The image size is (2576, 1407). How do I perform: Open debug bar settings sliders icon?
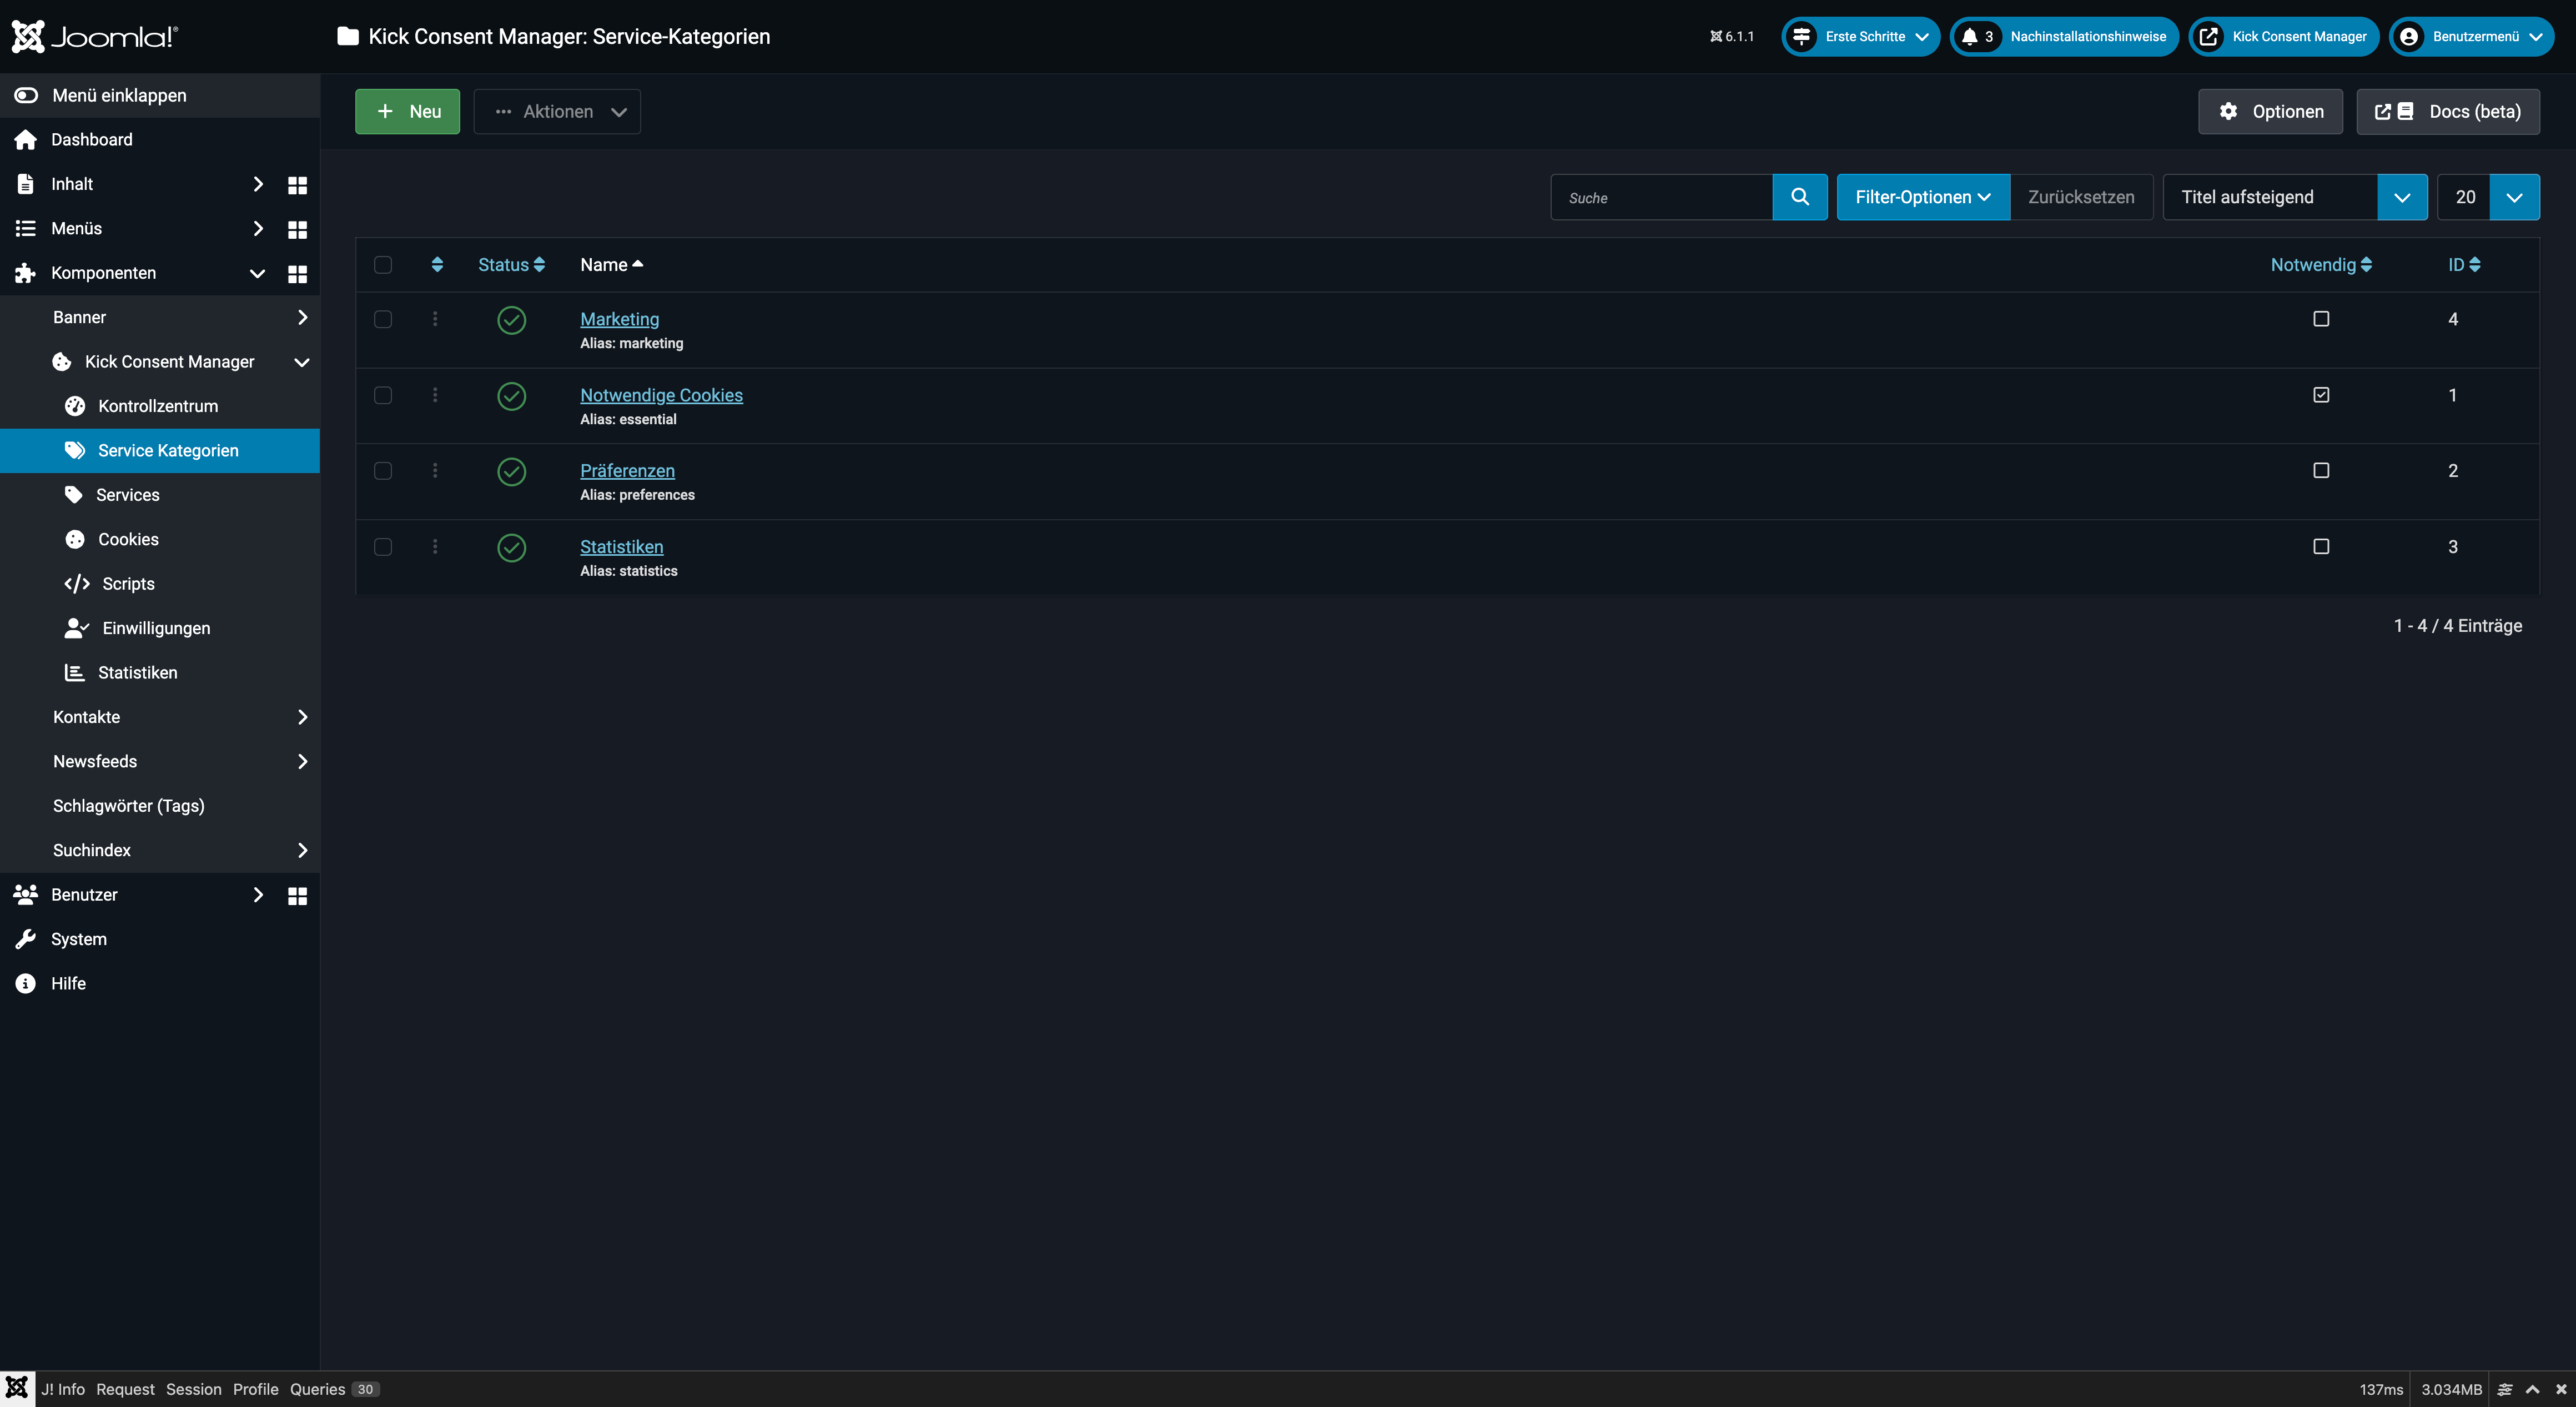click(x=2505, y=1389)
